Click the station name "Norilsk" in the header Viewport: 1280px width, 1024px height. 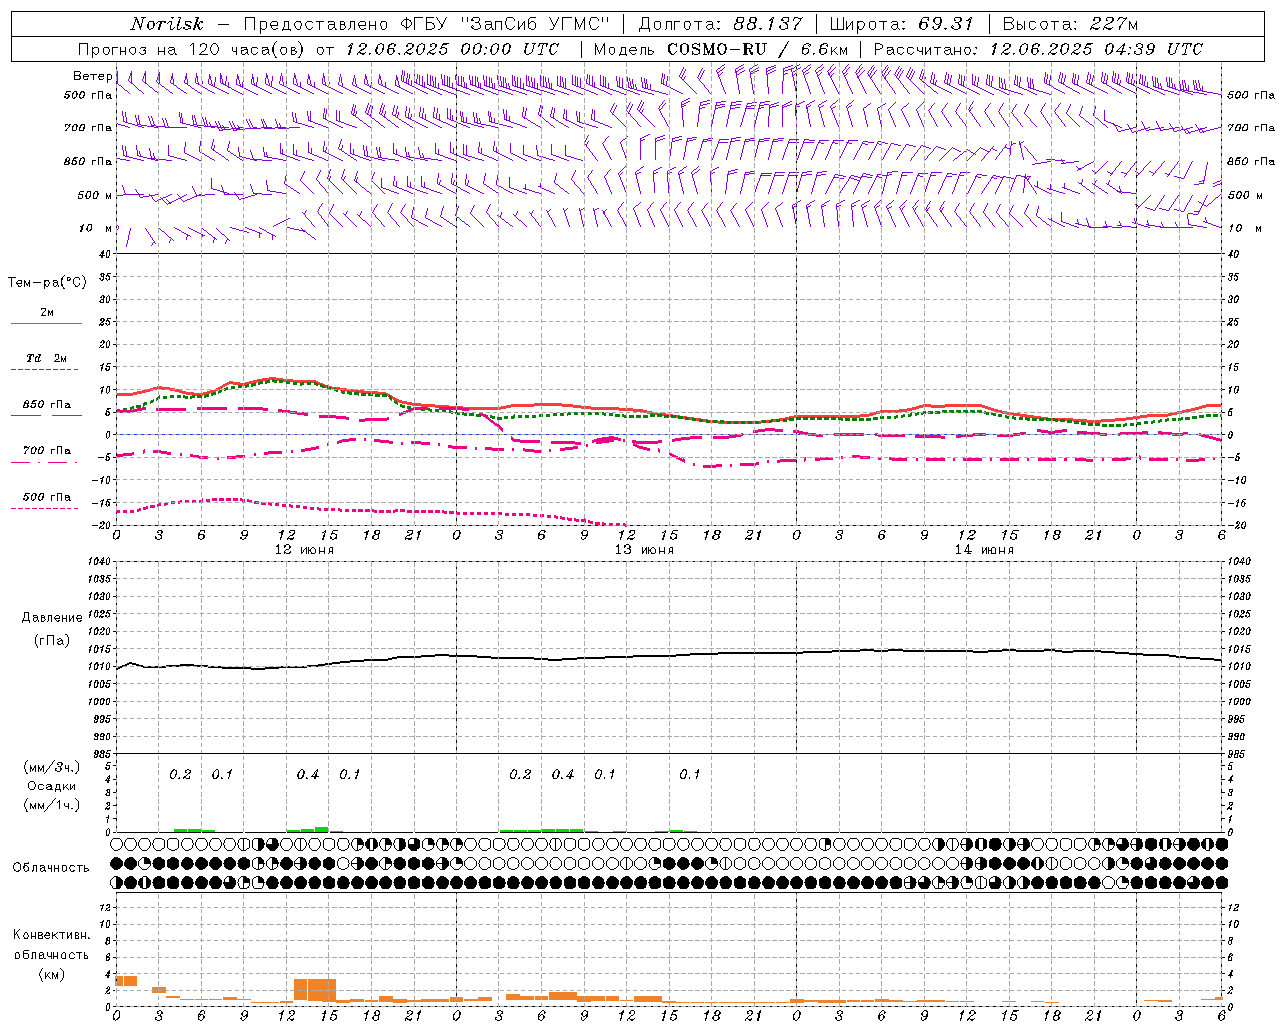pos(167,24)
